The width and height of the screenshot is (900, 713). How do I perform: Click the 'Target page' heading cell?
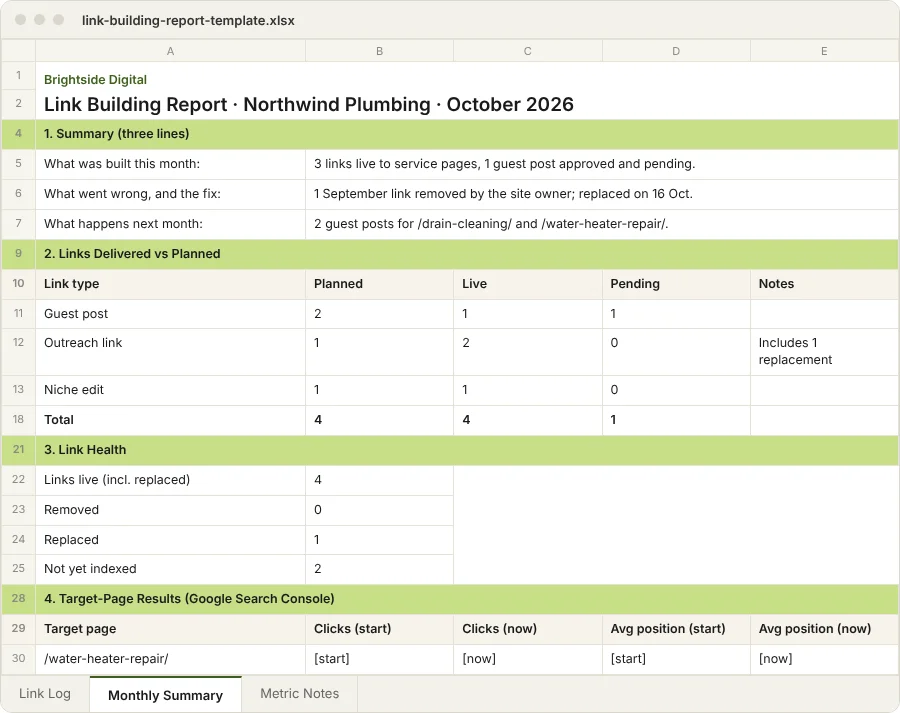(x=170, y=629)
